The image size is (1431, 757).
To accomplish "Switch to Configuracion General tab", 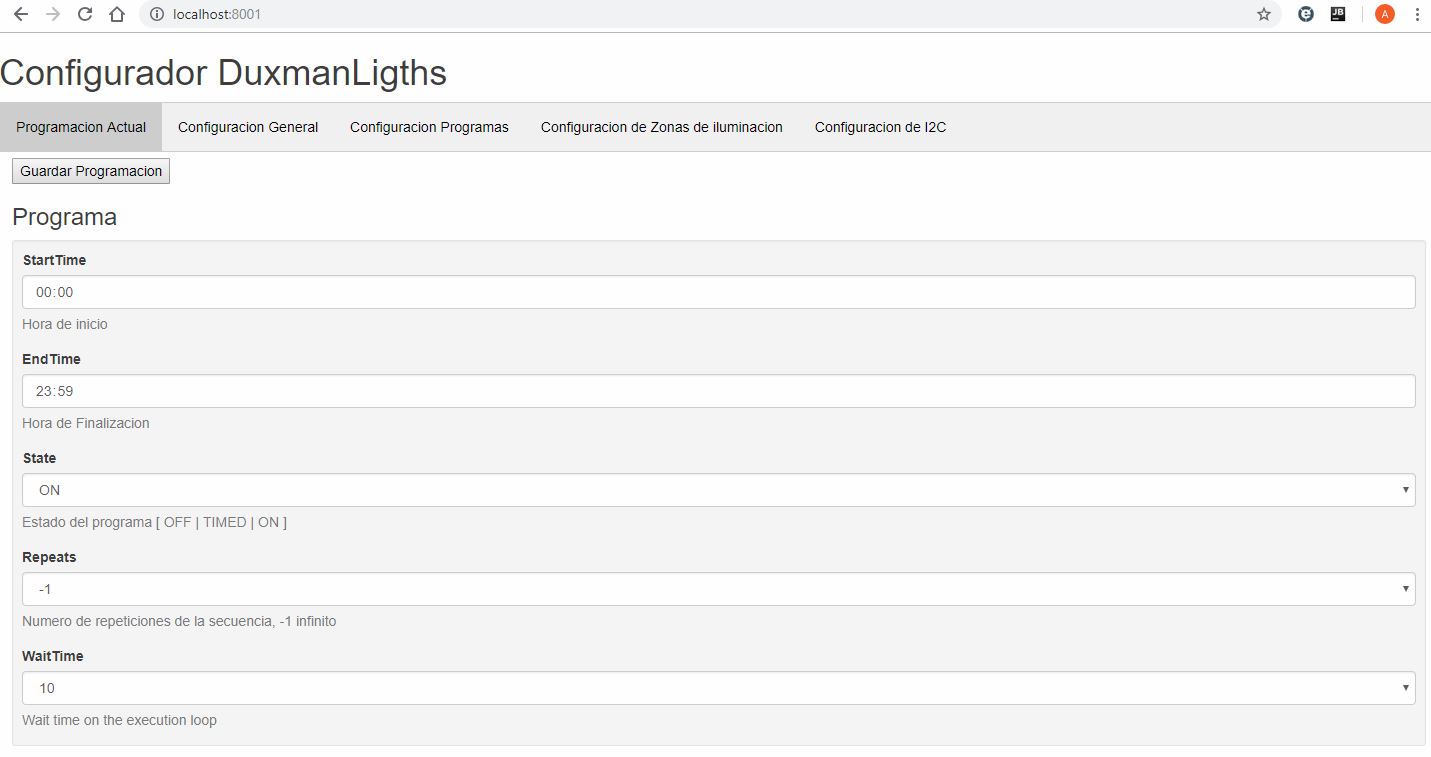I will [x=248, y=127].
